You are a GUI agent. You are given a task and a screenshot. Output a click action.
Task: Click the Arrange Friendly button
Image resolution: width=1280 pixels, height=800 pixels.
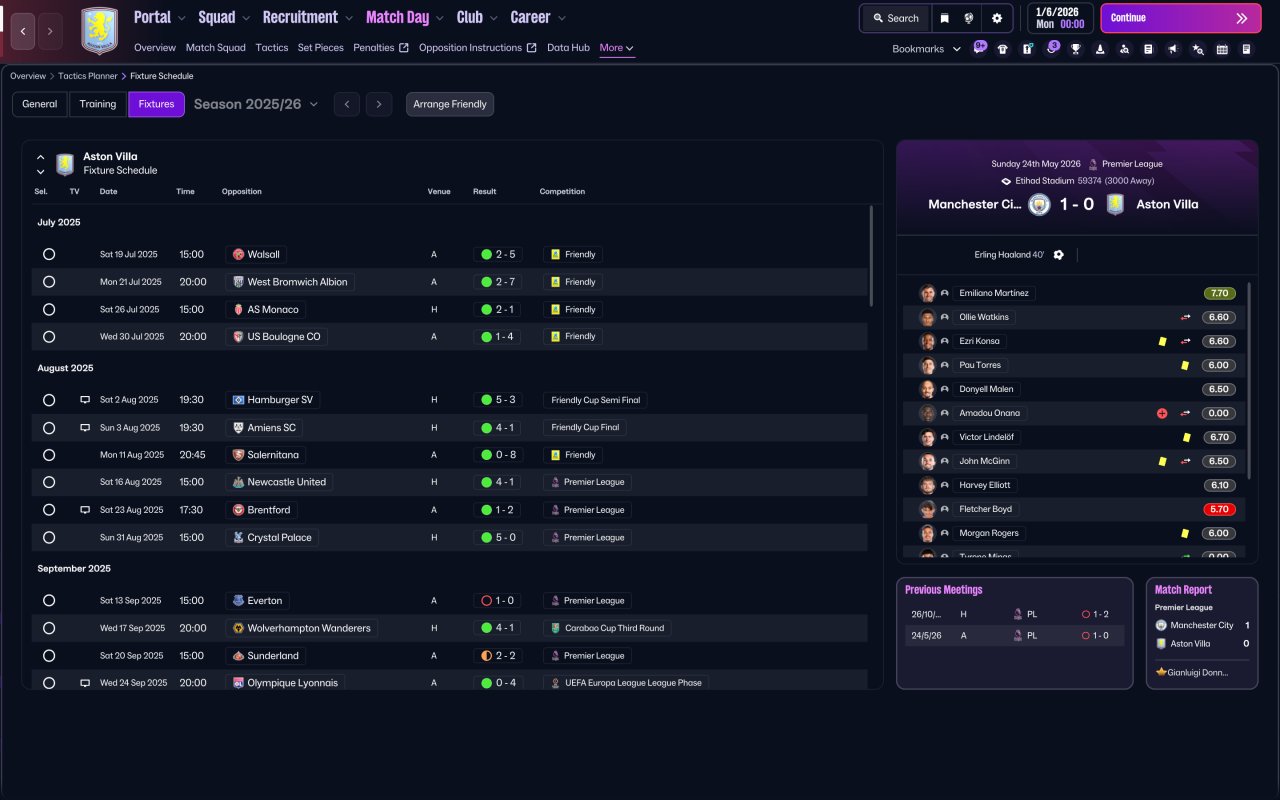coord(450,104)
